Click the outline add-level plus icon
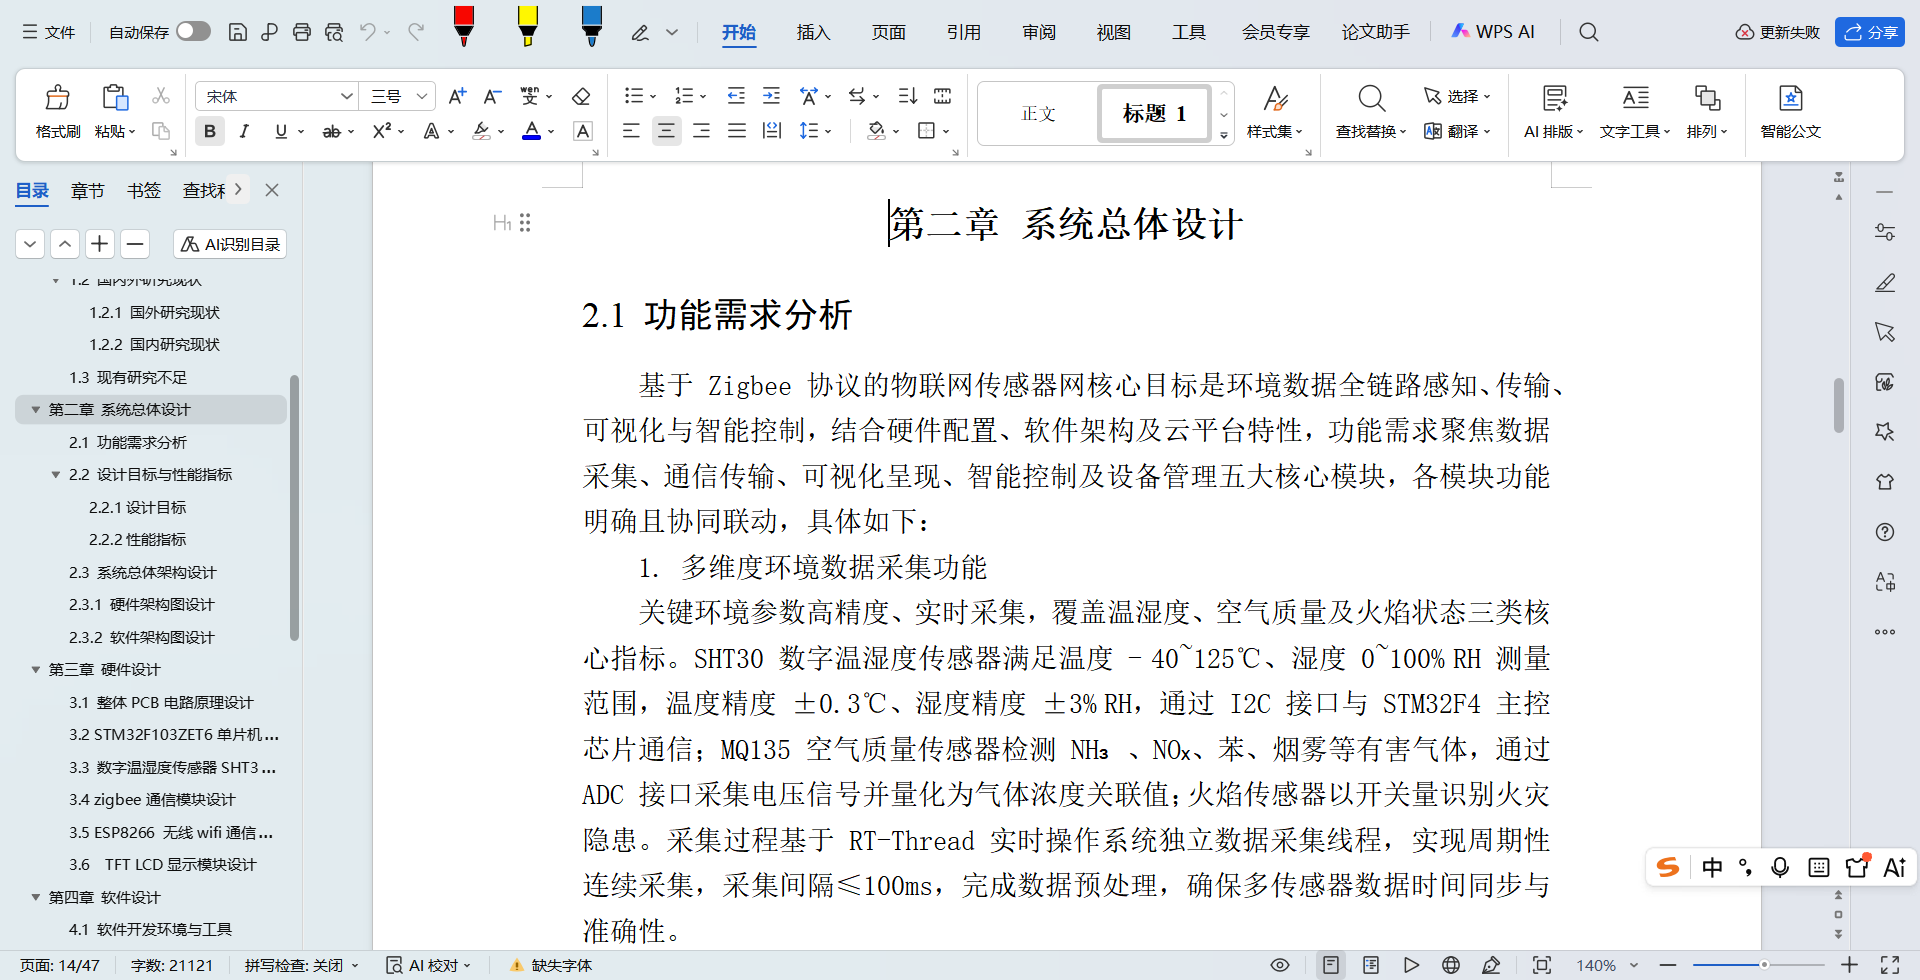Viewport: 1920px width, 980px height. pos(100,244)
